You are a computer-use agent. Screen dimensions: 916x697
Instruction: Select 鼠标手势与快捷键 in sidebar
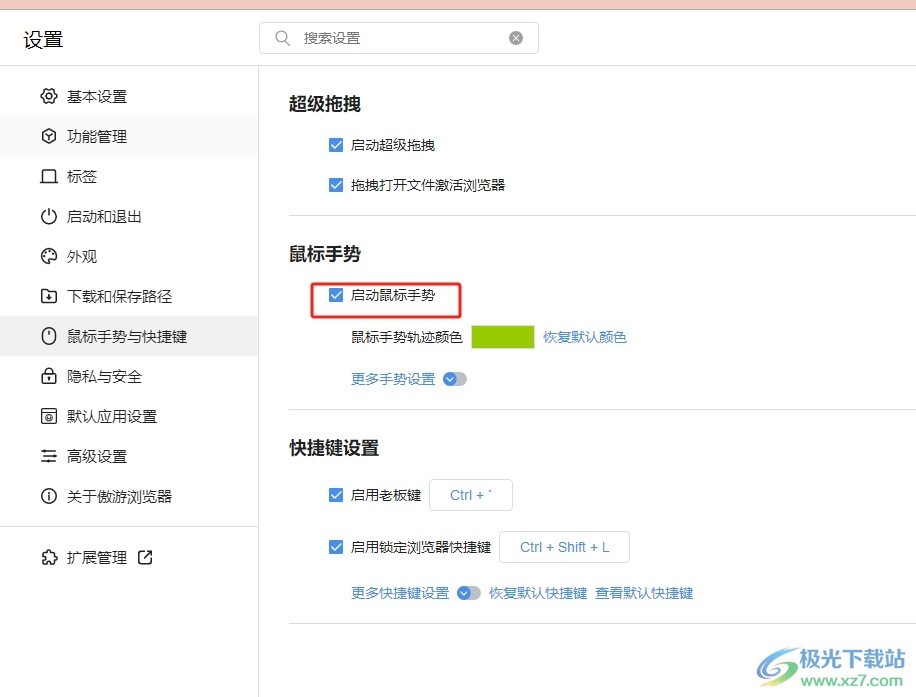129,336
